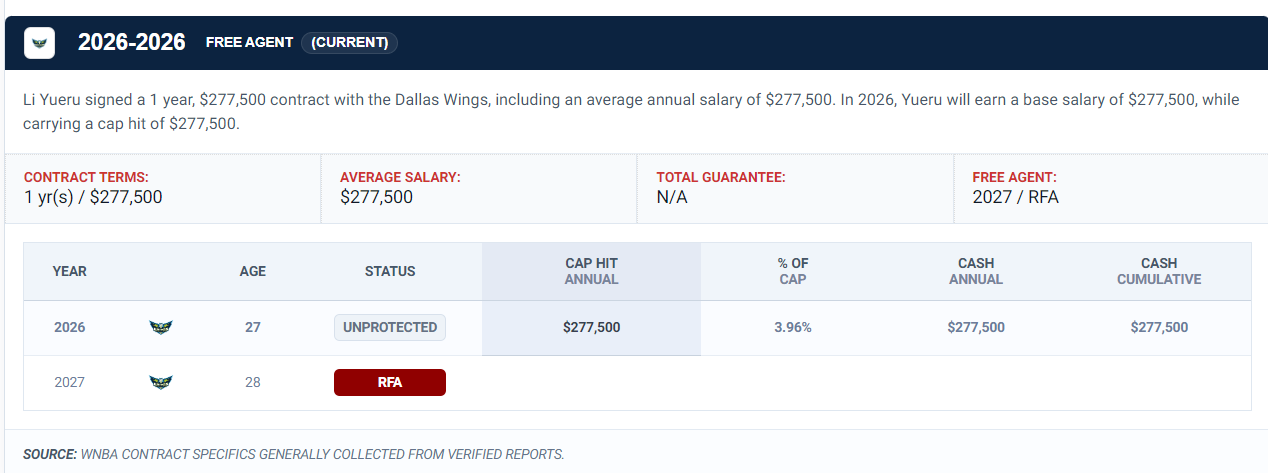The width and height of the screenshot is (1268, 473).
Task: Click Dallas Wings icon in 2027 row
Action: tap(160, 382)
